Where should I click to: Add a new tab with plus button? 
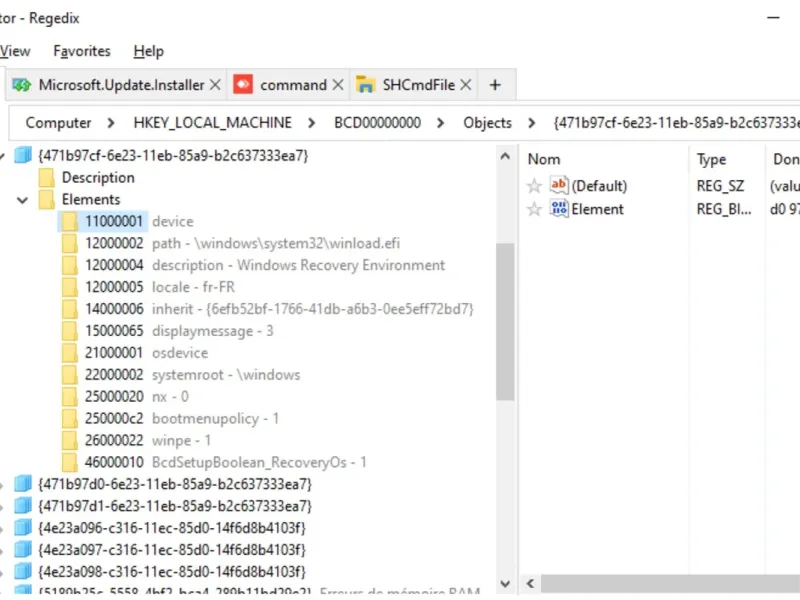[495, 85]
